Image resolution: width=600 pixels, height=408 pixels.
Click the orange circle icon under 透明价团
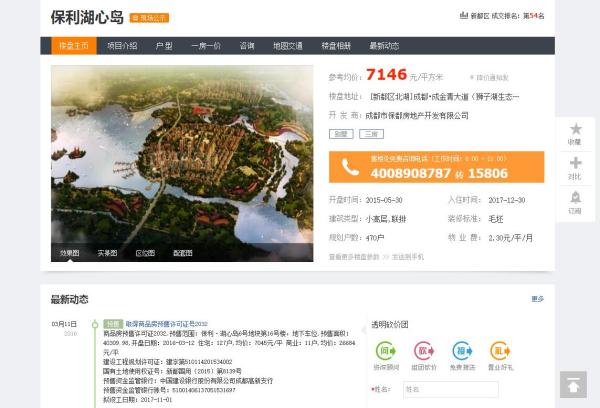click(x=499, y=350)
